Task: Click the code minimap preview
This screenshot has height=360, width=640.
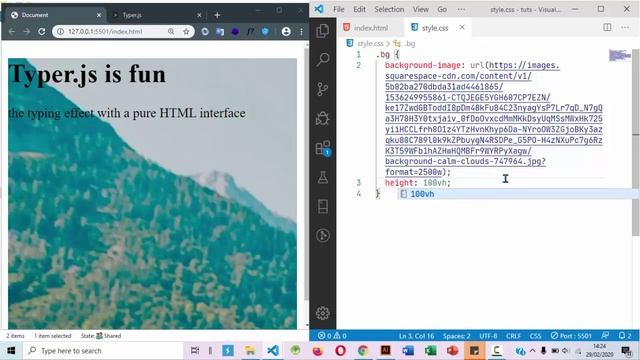Action: point(620,55)
